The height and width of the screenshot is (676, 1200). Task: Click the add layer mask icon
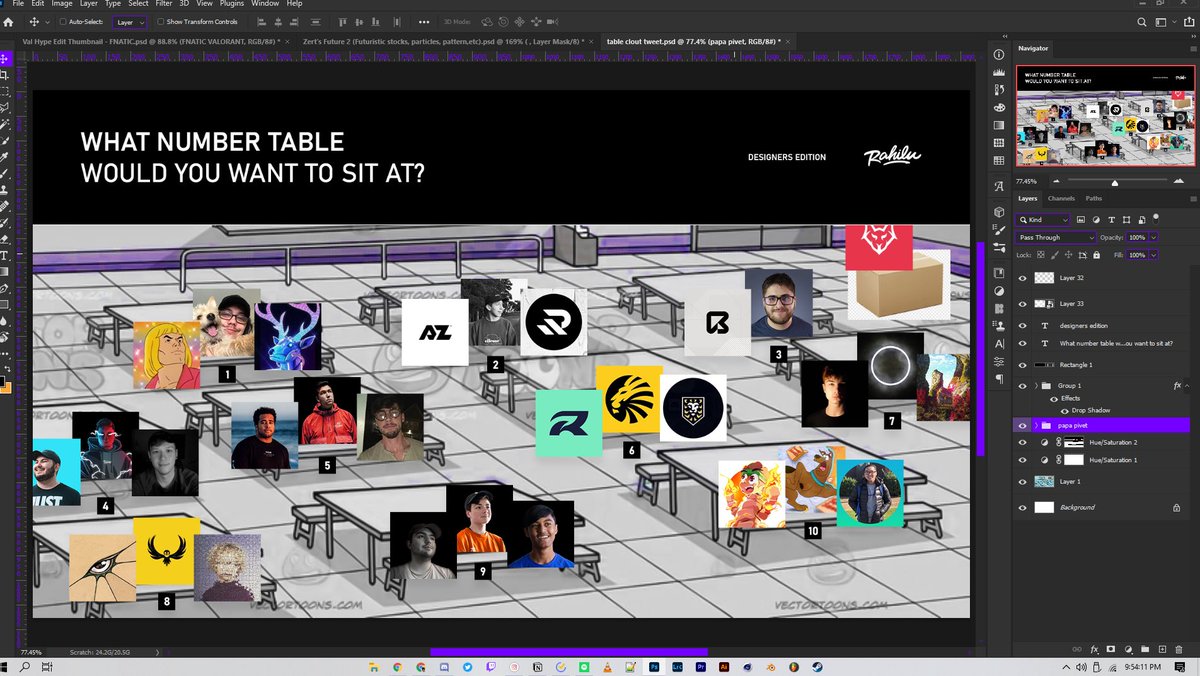(1111, 649)
